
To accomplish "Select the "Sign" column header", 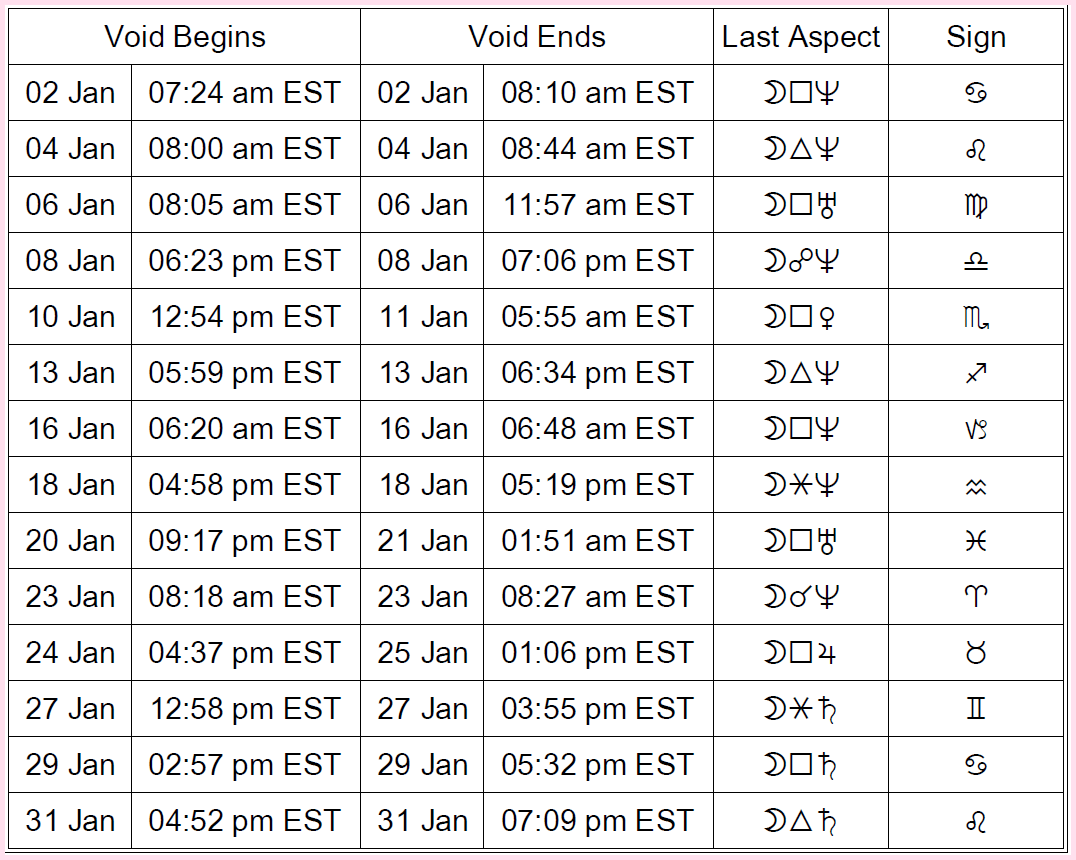I will (x=976, y=37).
